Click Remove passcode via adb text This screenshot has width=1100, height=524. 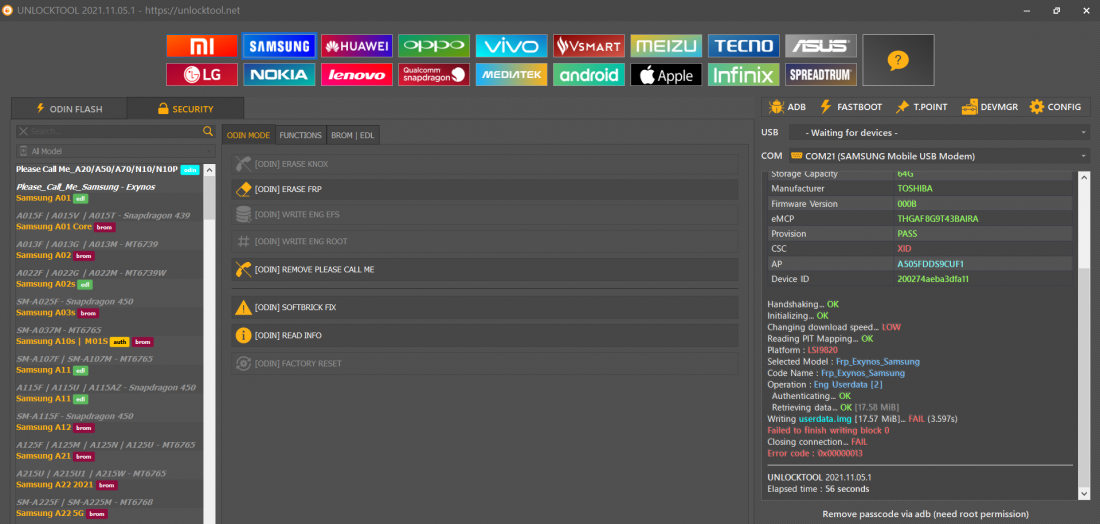[x=925, y=514]
